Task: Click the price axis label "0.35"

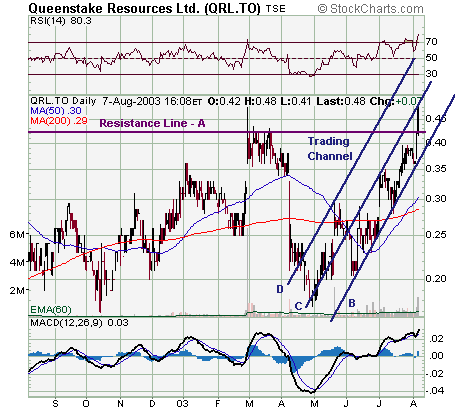Action: (x=436, y=169)
